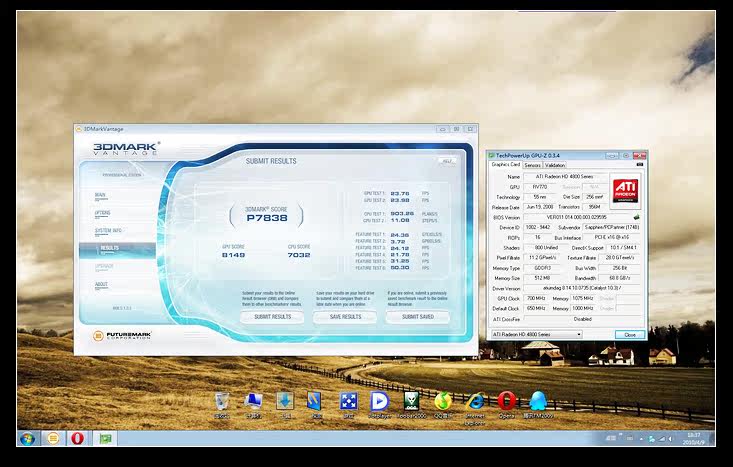
Task: Select the Graphics Card tab
Action: 505,165
